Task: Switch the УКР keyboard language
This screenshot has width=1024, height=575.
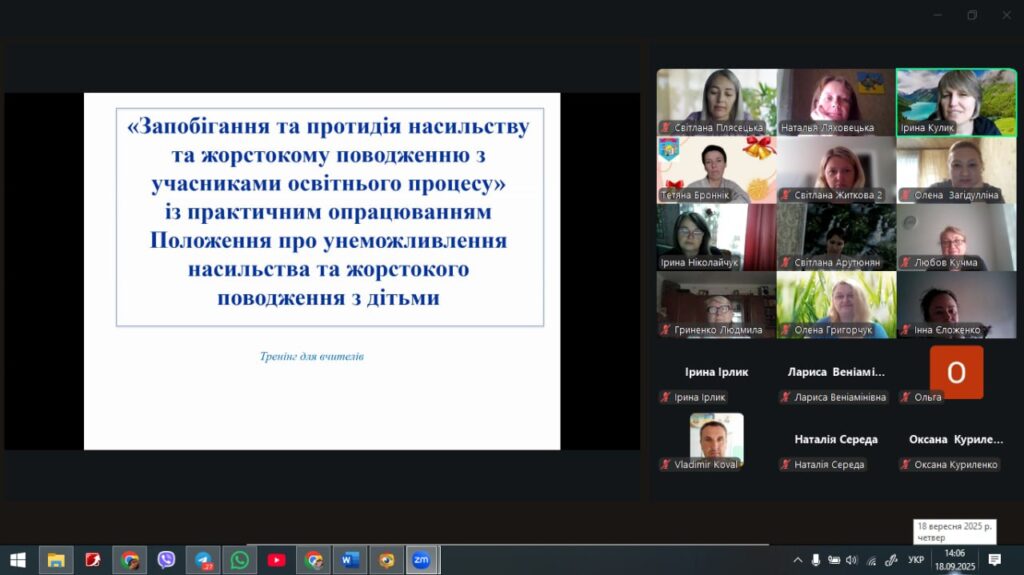Action: tap(916, 560)
